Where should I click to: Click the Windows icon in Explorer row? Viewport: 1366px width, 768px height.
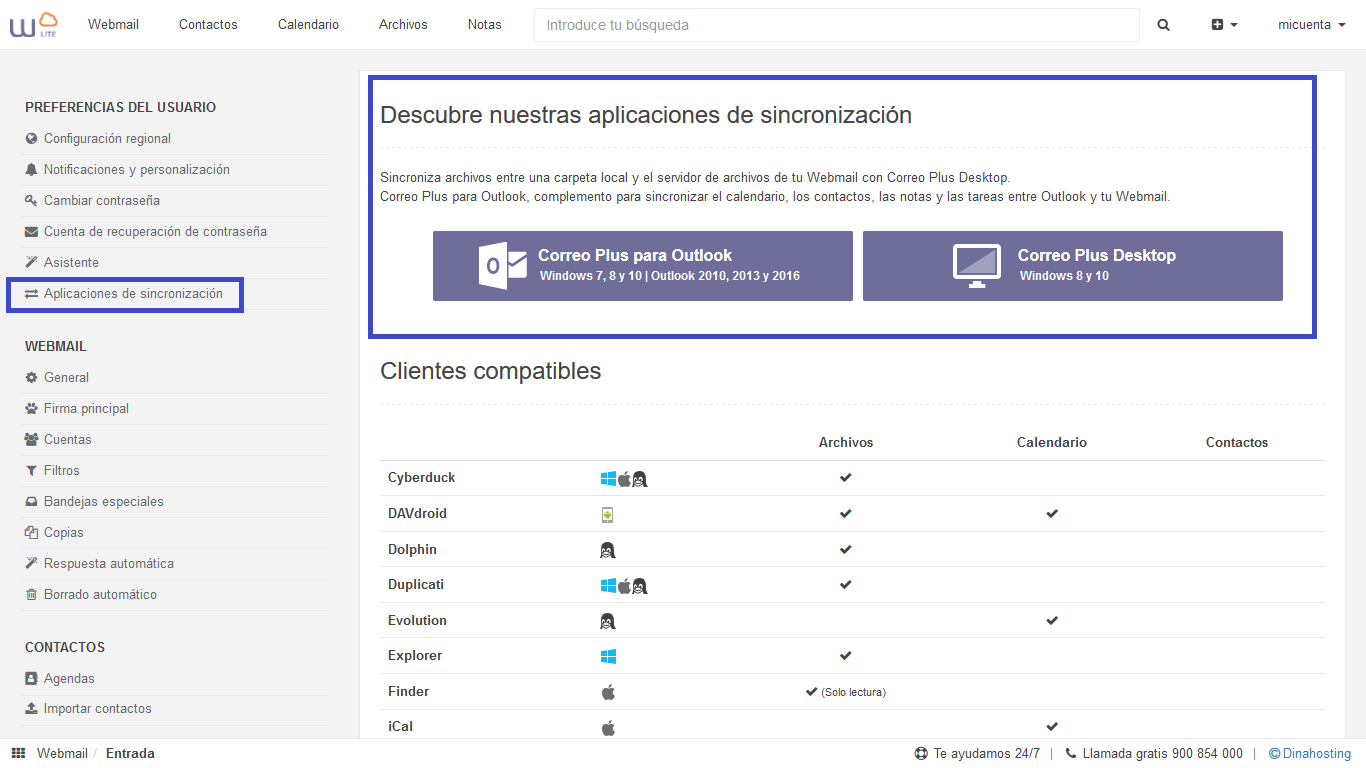coord(608,657)
